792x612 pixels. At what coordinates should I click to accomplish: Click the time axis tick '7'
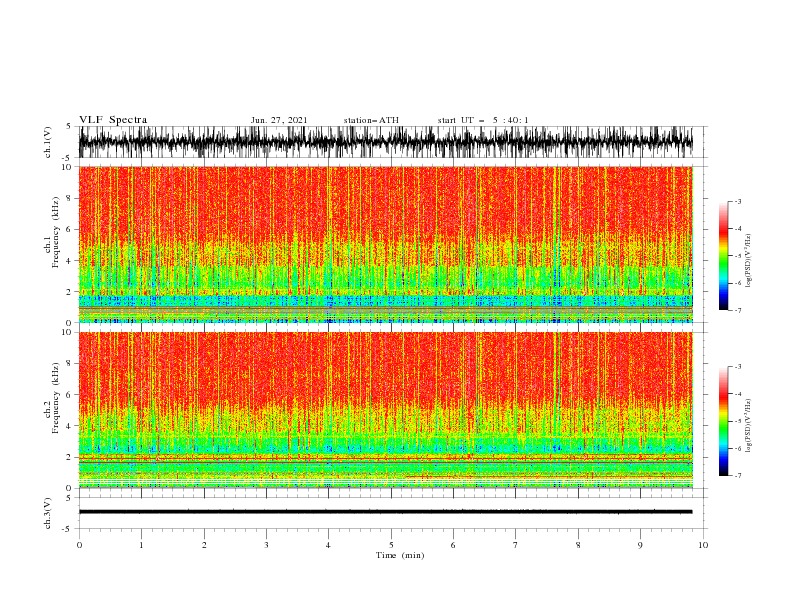516,545
